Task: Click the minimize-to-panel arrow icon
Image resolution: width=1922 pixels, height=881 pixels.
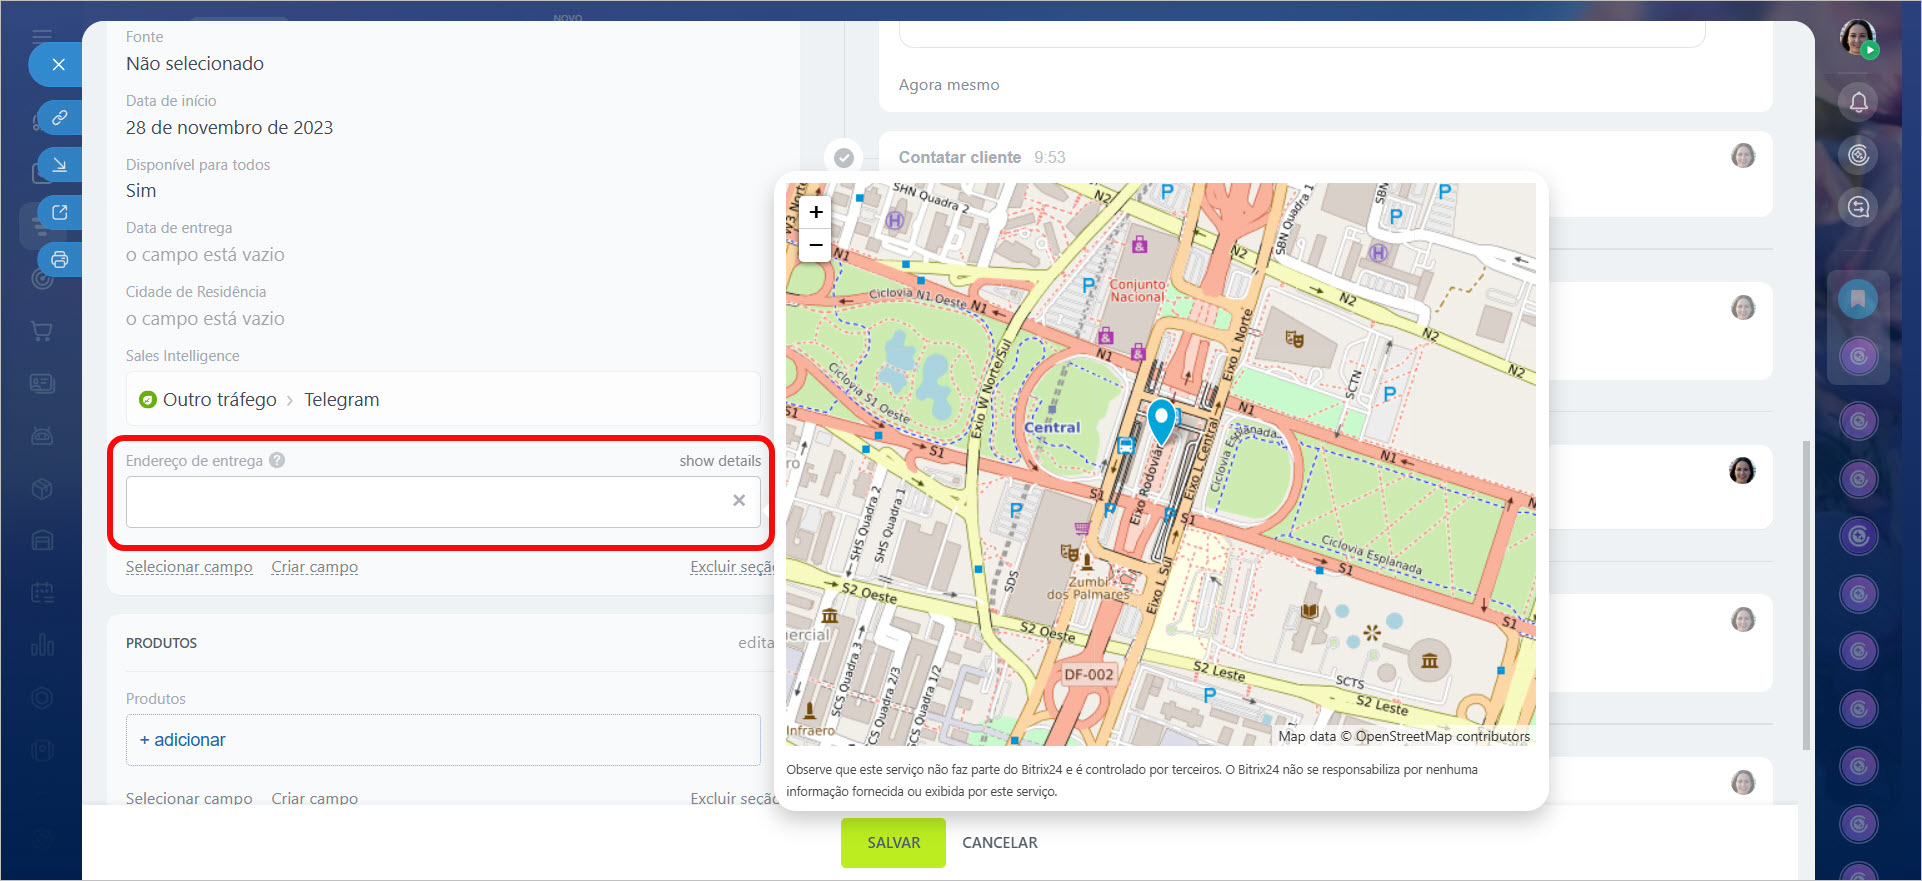Action: point(60,165)
